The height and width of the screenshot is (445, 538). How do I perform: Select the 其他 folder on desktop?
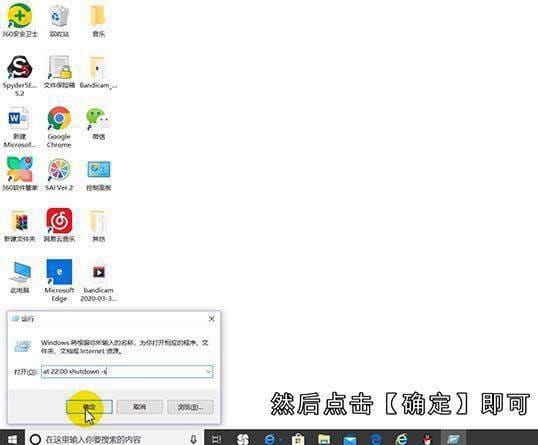click(98, 226)
